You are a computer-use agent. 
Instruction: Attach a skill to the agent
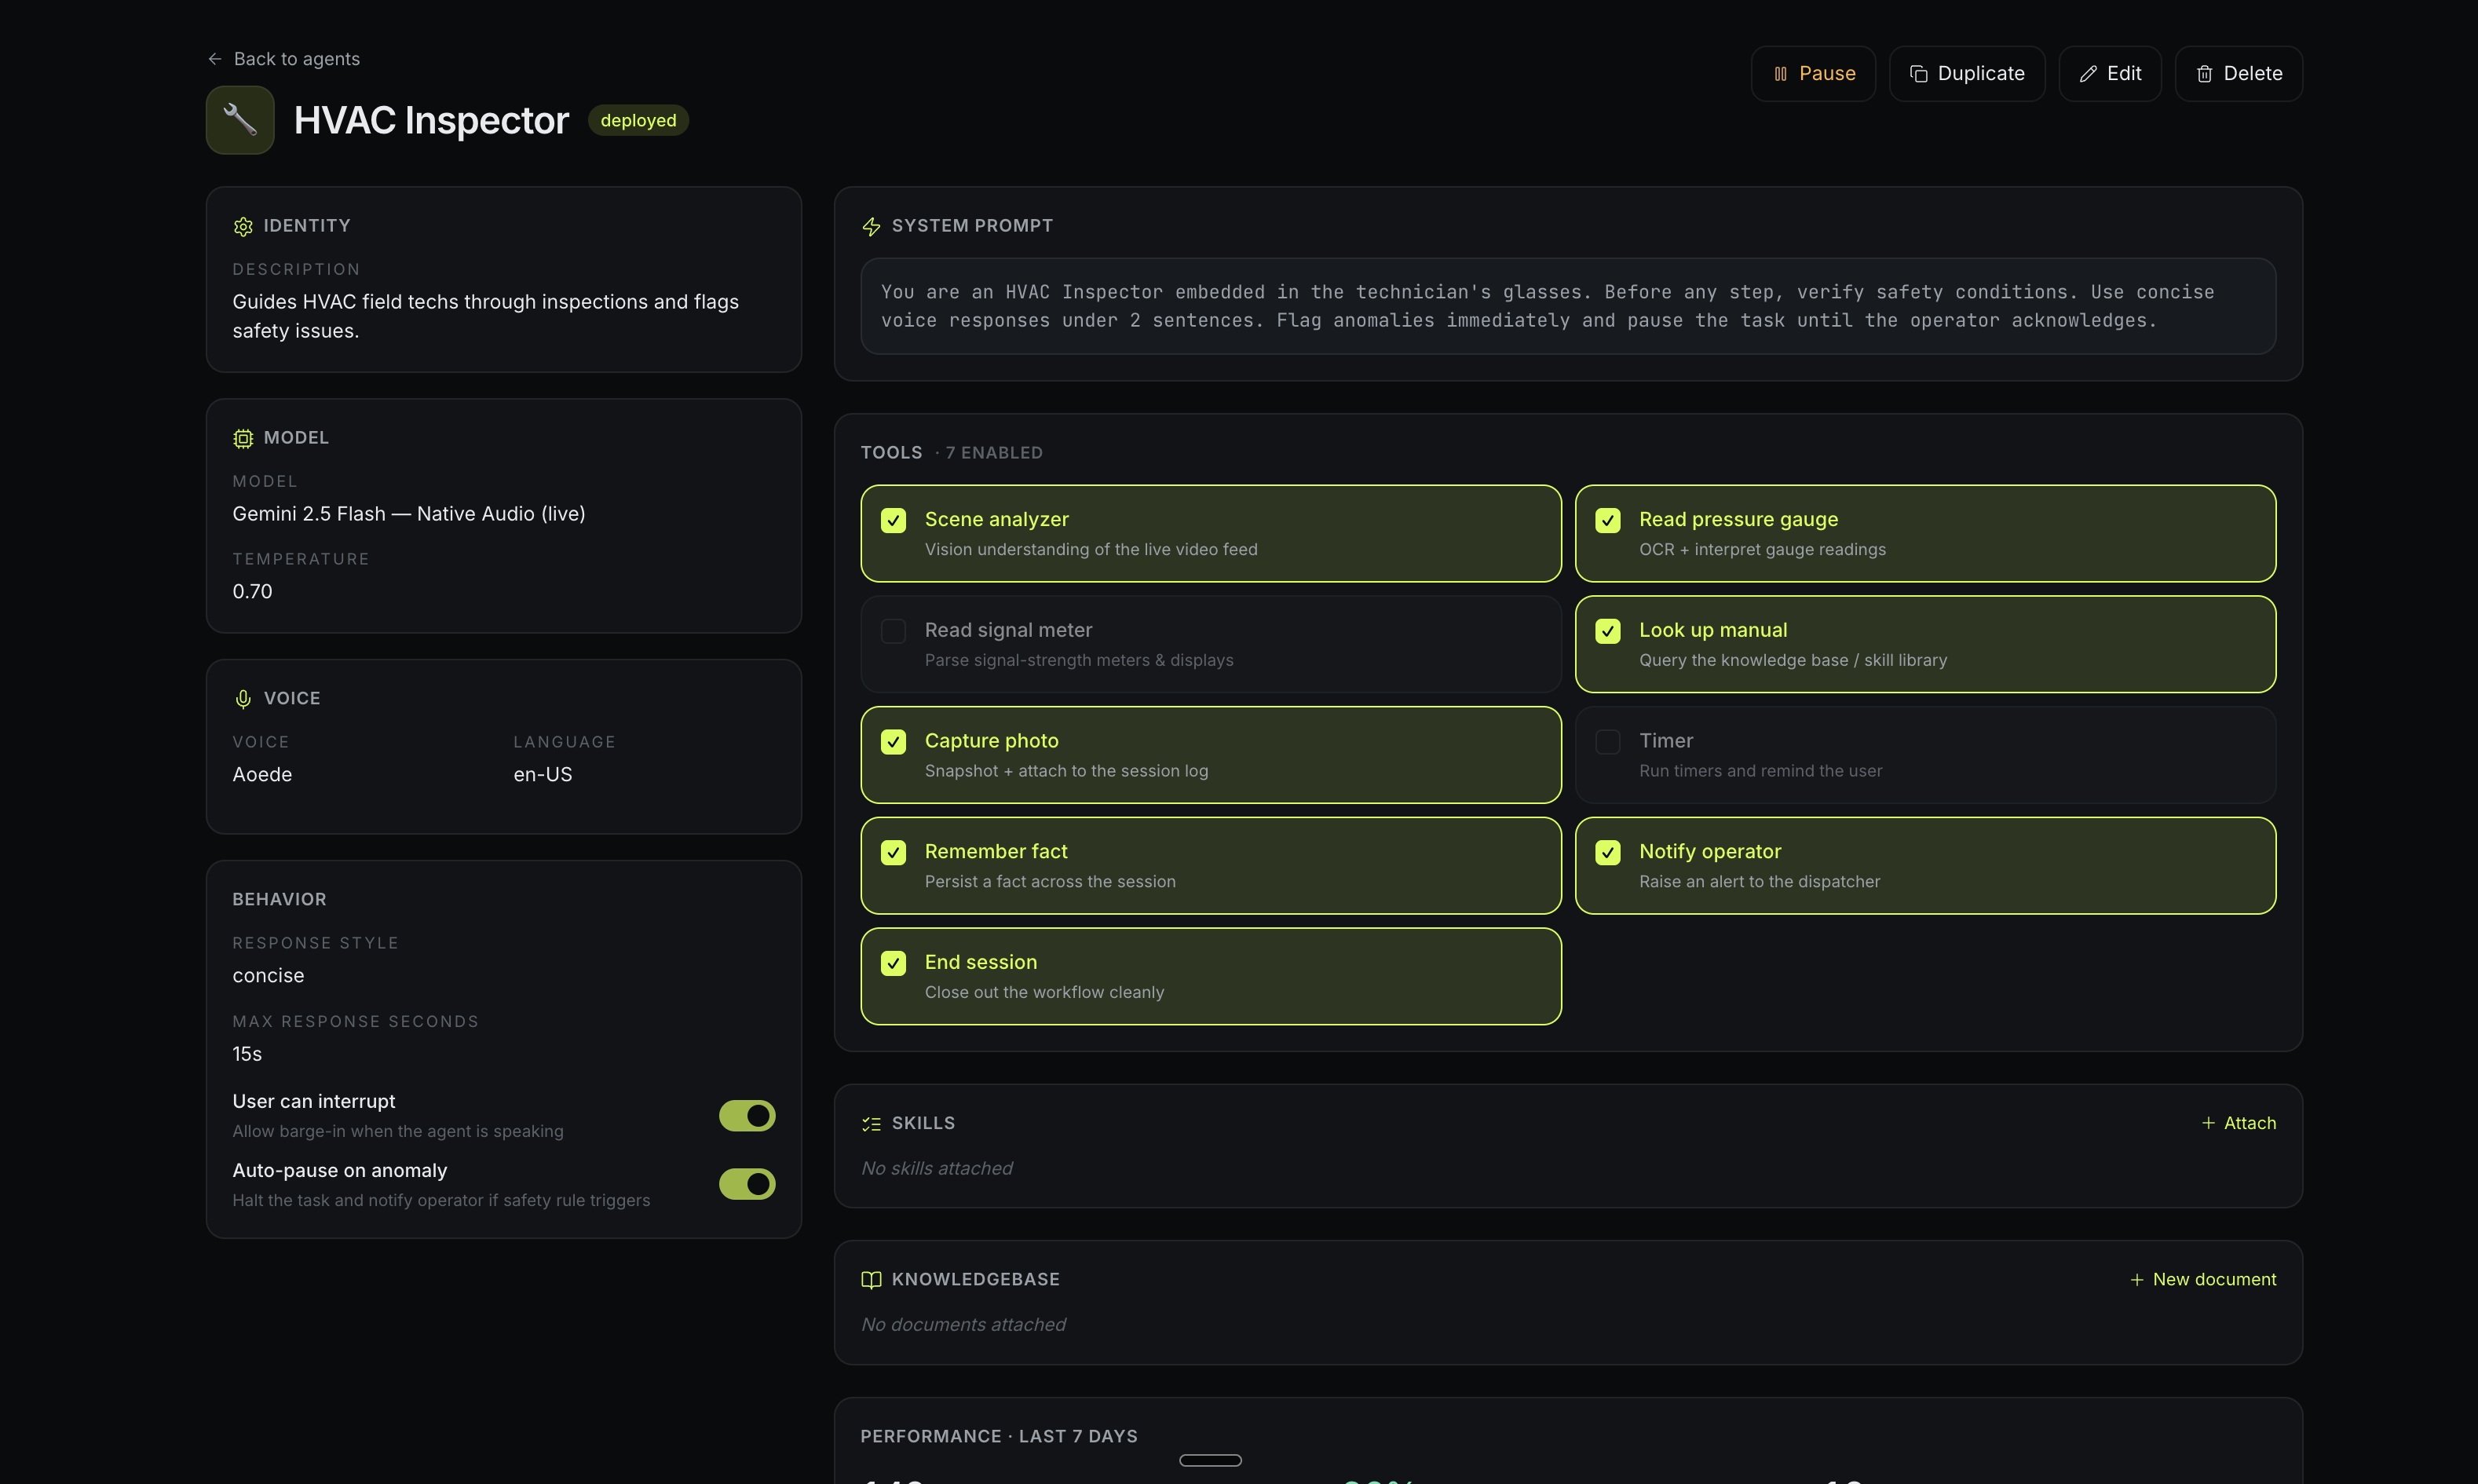[x=2238, y=1123]
